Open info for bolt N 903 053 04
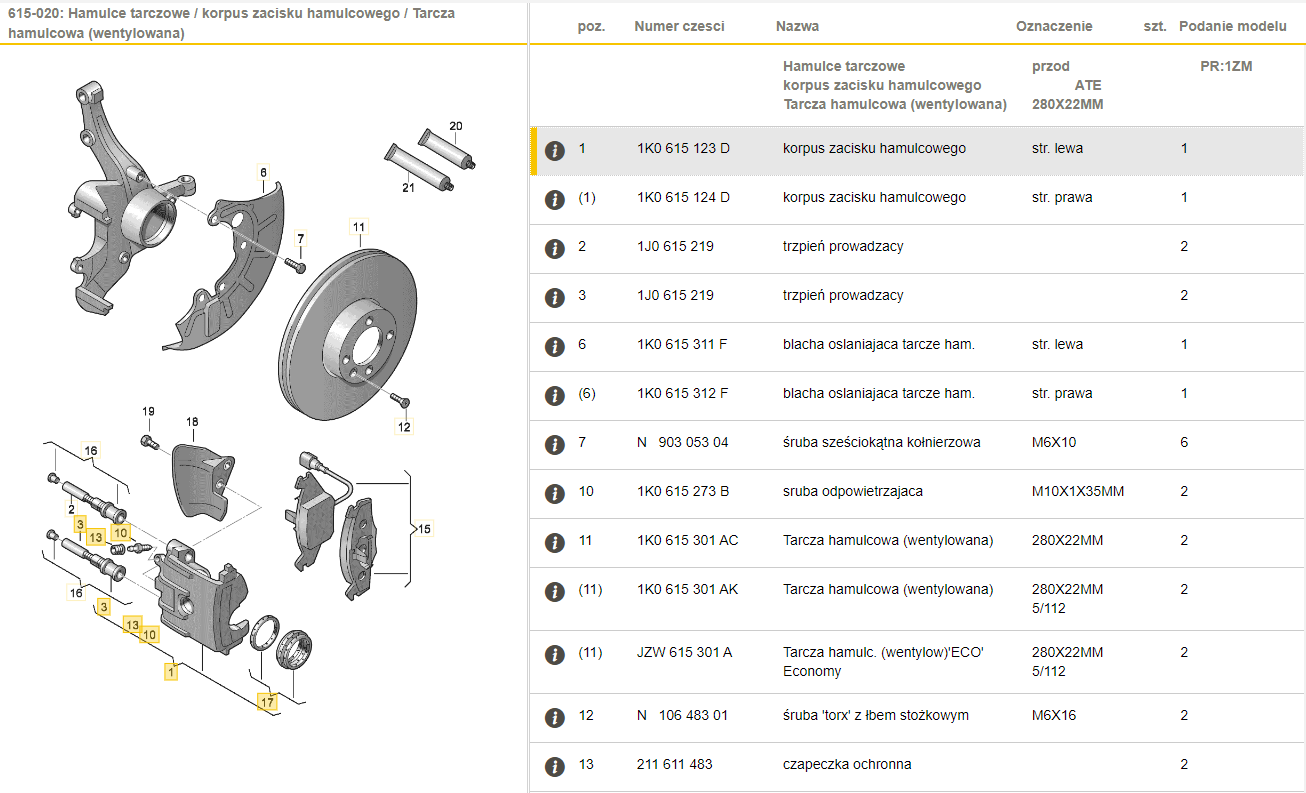1306x793 pixels. 554,444
